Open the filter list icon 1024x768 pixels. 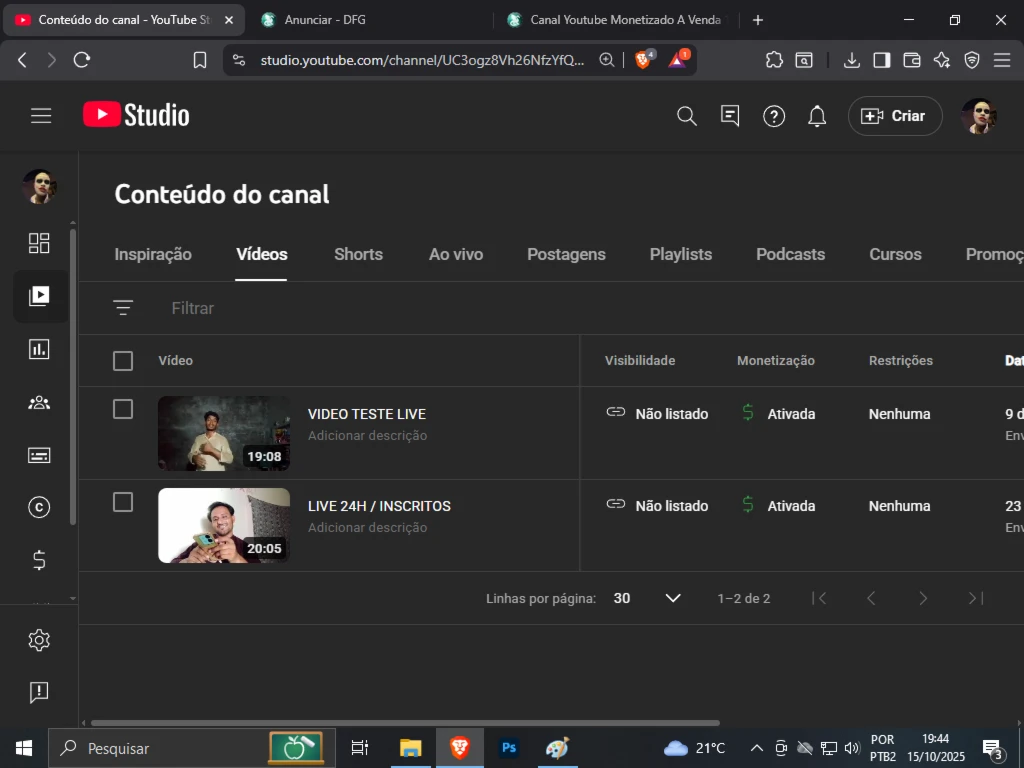pos(123,308)
